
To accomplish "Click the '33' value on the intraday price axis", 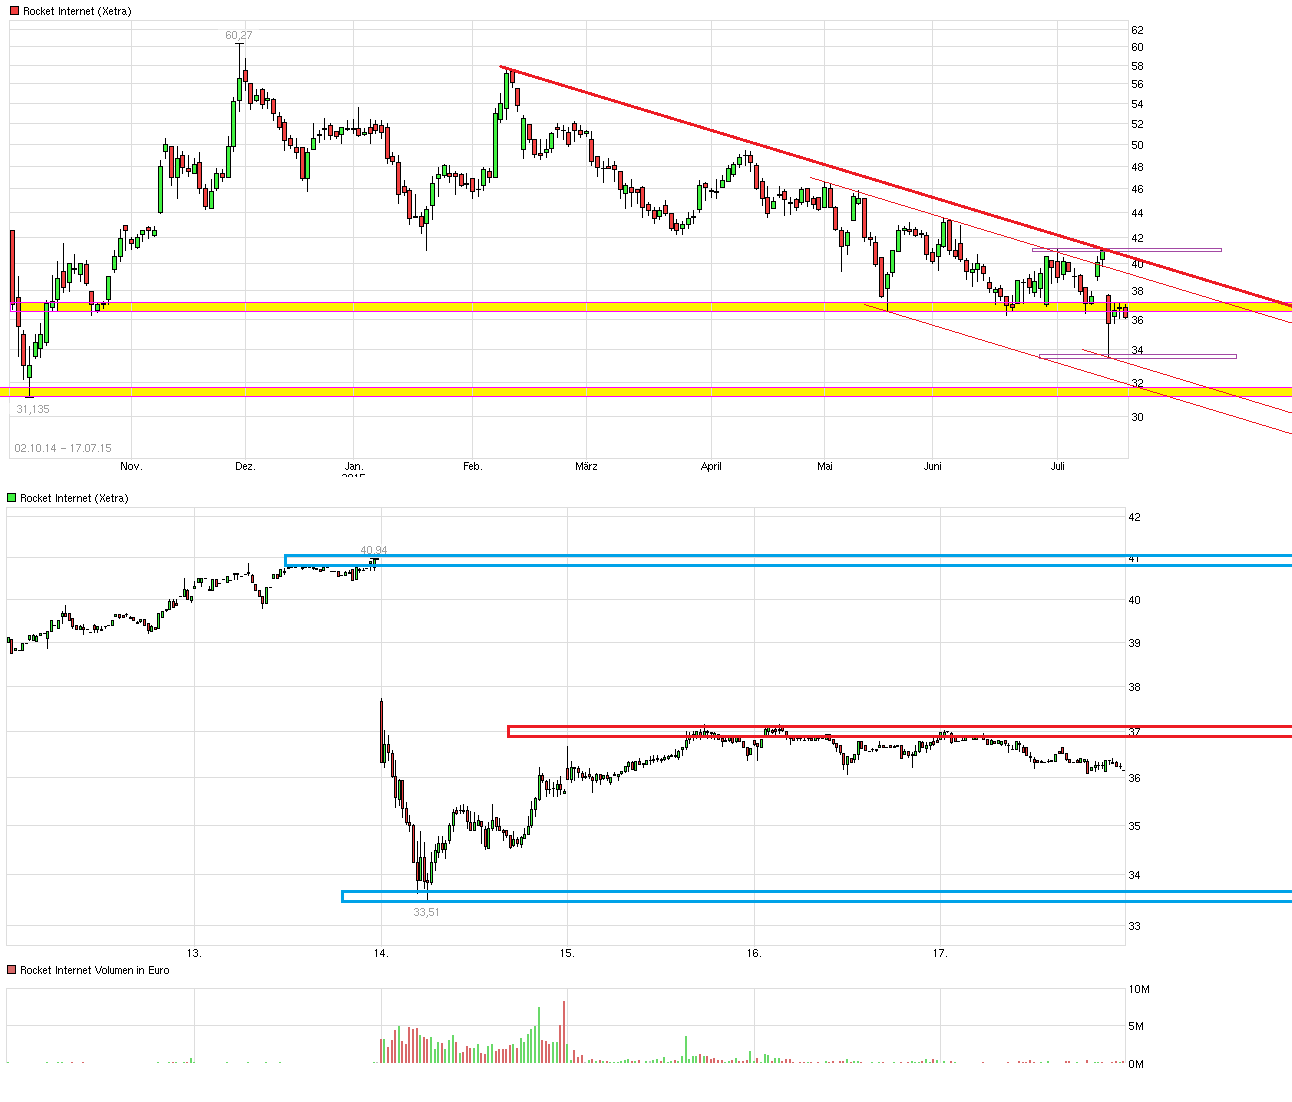I will click(x=1134, y=926).
